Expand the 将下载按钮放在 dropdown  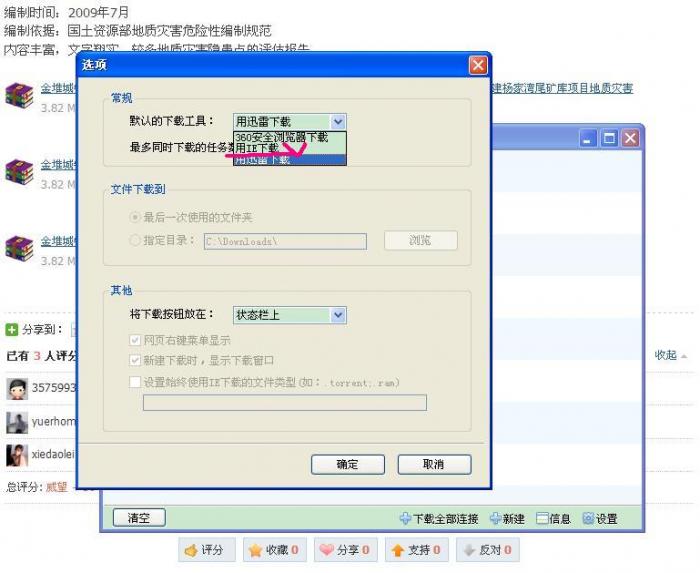[x=338, y=315]
